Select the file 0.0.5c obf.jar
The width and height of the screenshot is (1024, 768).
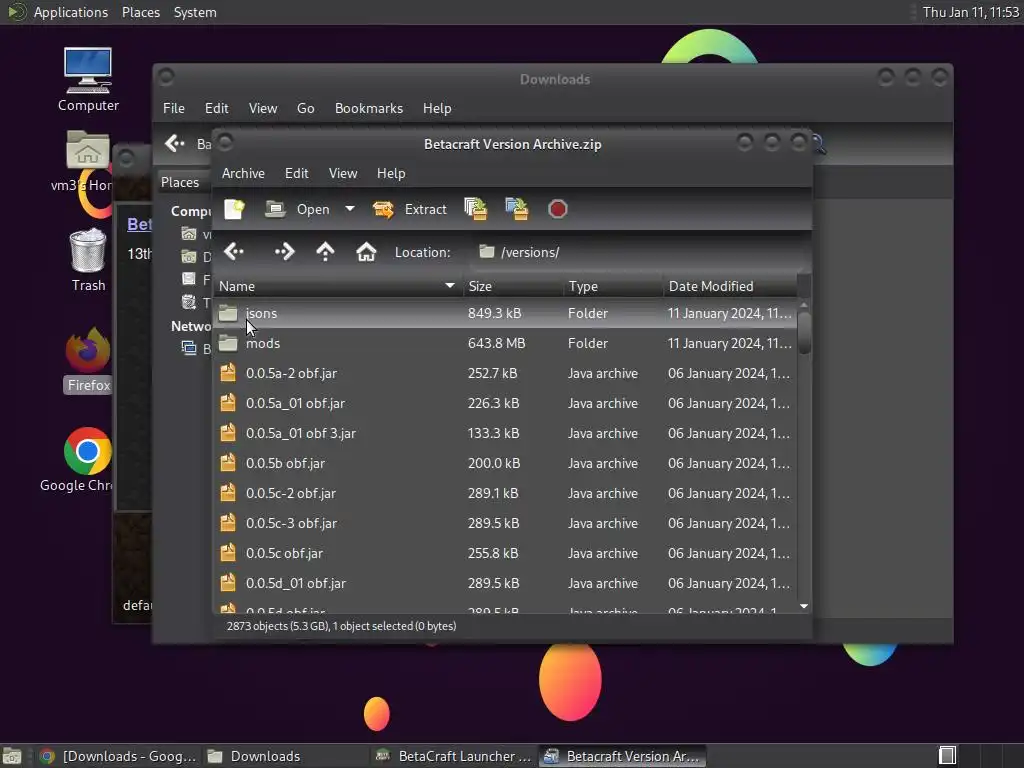coord(505,554)
